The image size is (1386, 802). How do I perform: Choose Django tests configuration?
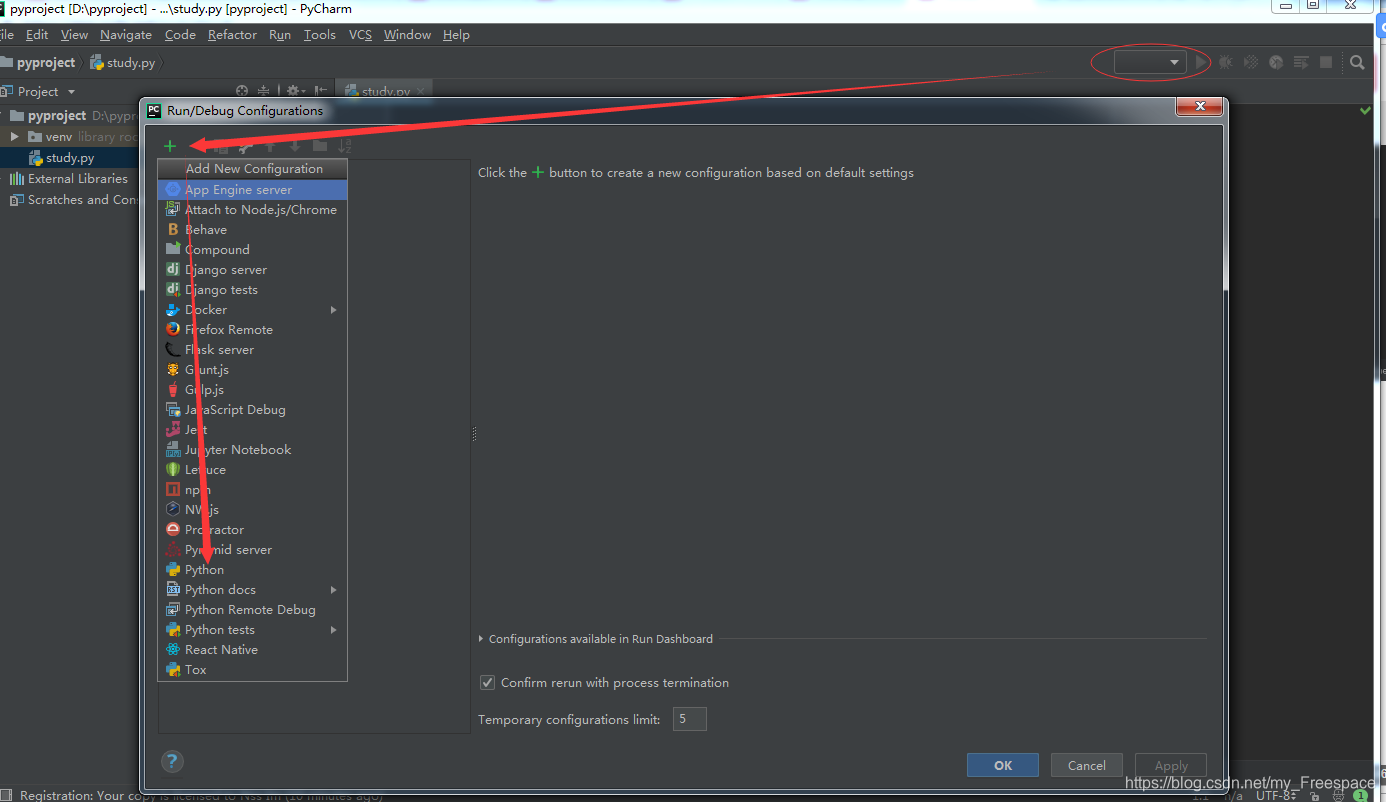[x=252, y=289]
